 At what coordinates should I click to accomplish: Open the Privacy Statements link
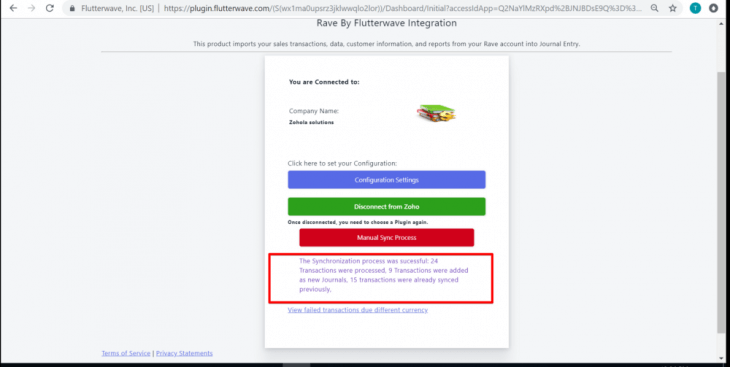(x=184, y=353)
